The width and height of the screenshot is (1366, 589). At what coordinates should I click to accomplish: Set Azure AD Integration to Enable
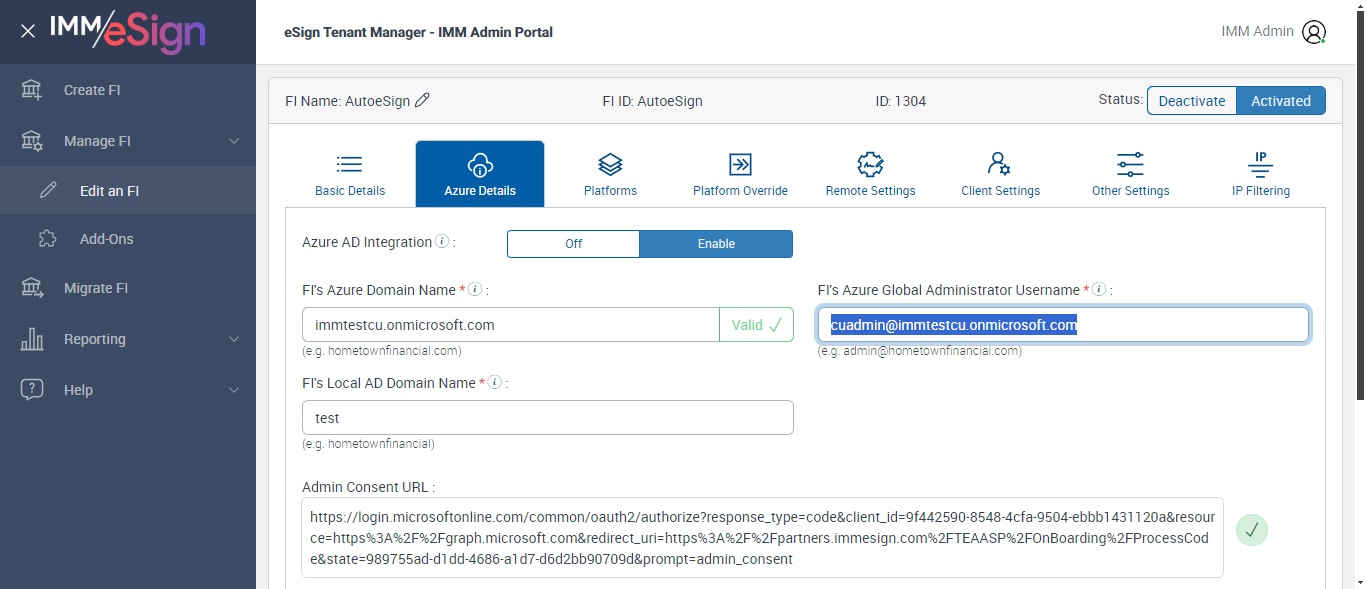[x=716, y=244]
